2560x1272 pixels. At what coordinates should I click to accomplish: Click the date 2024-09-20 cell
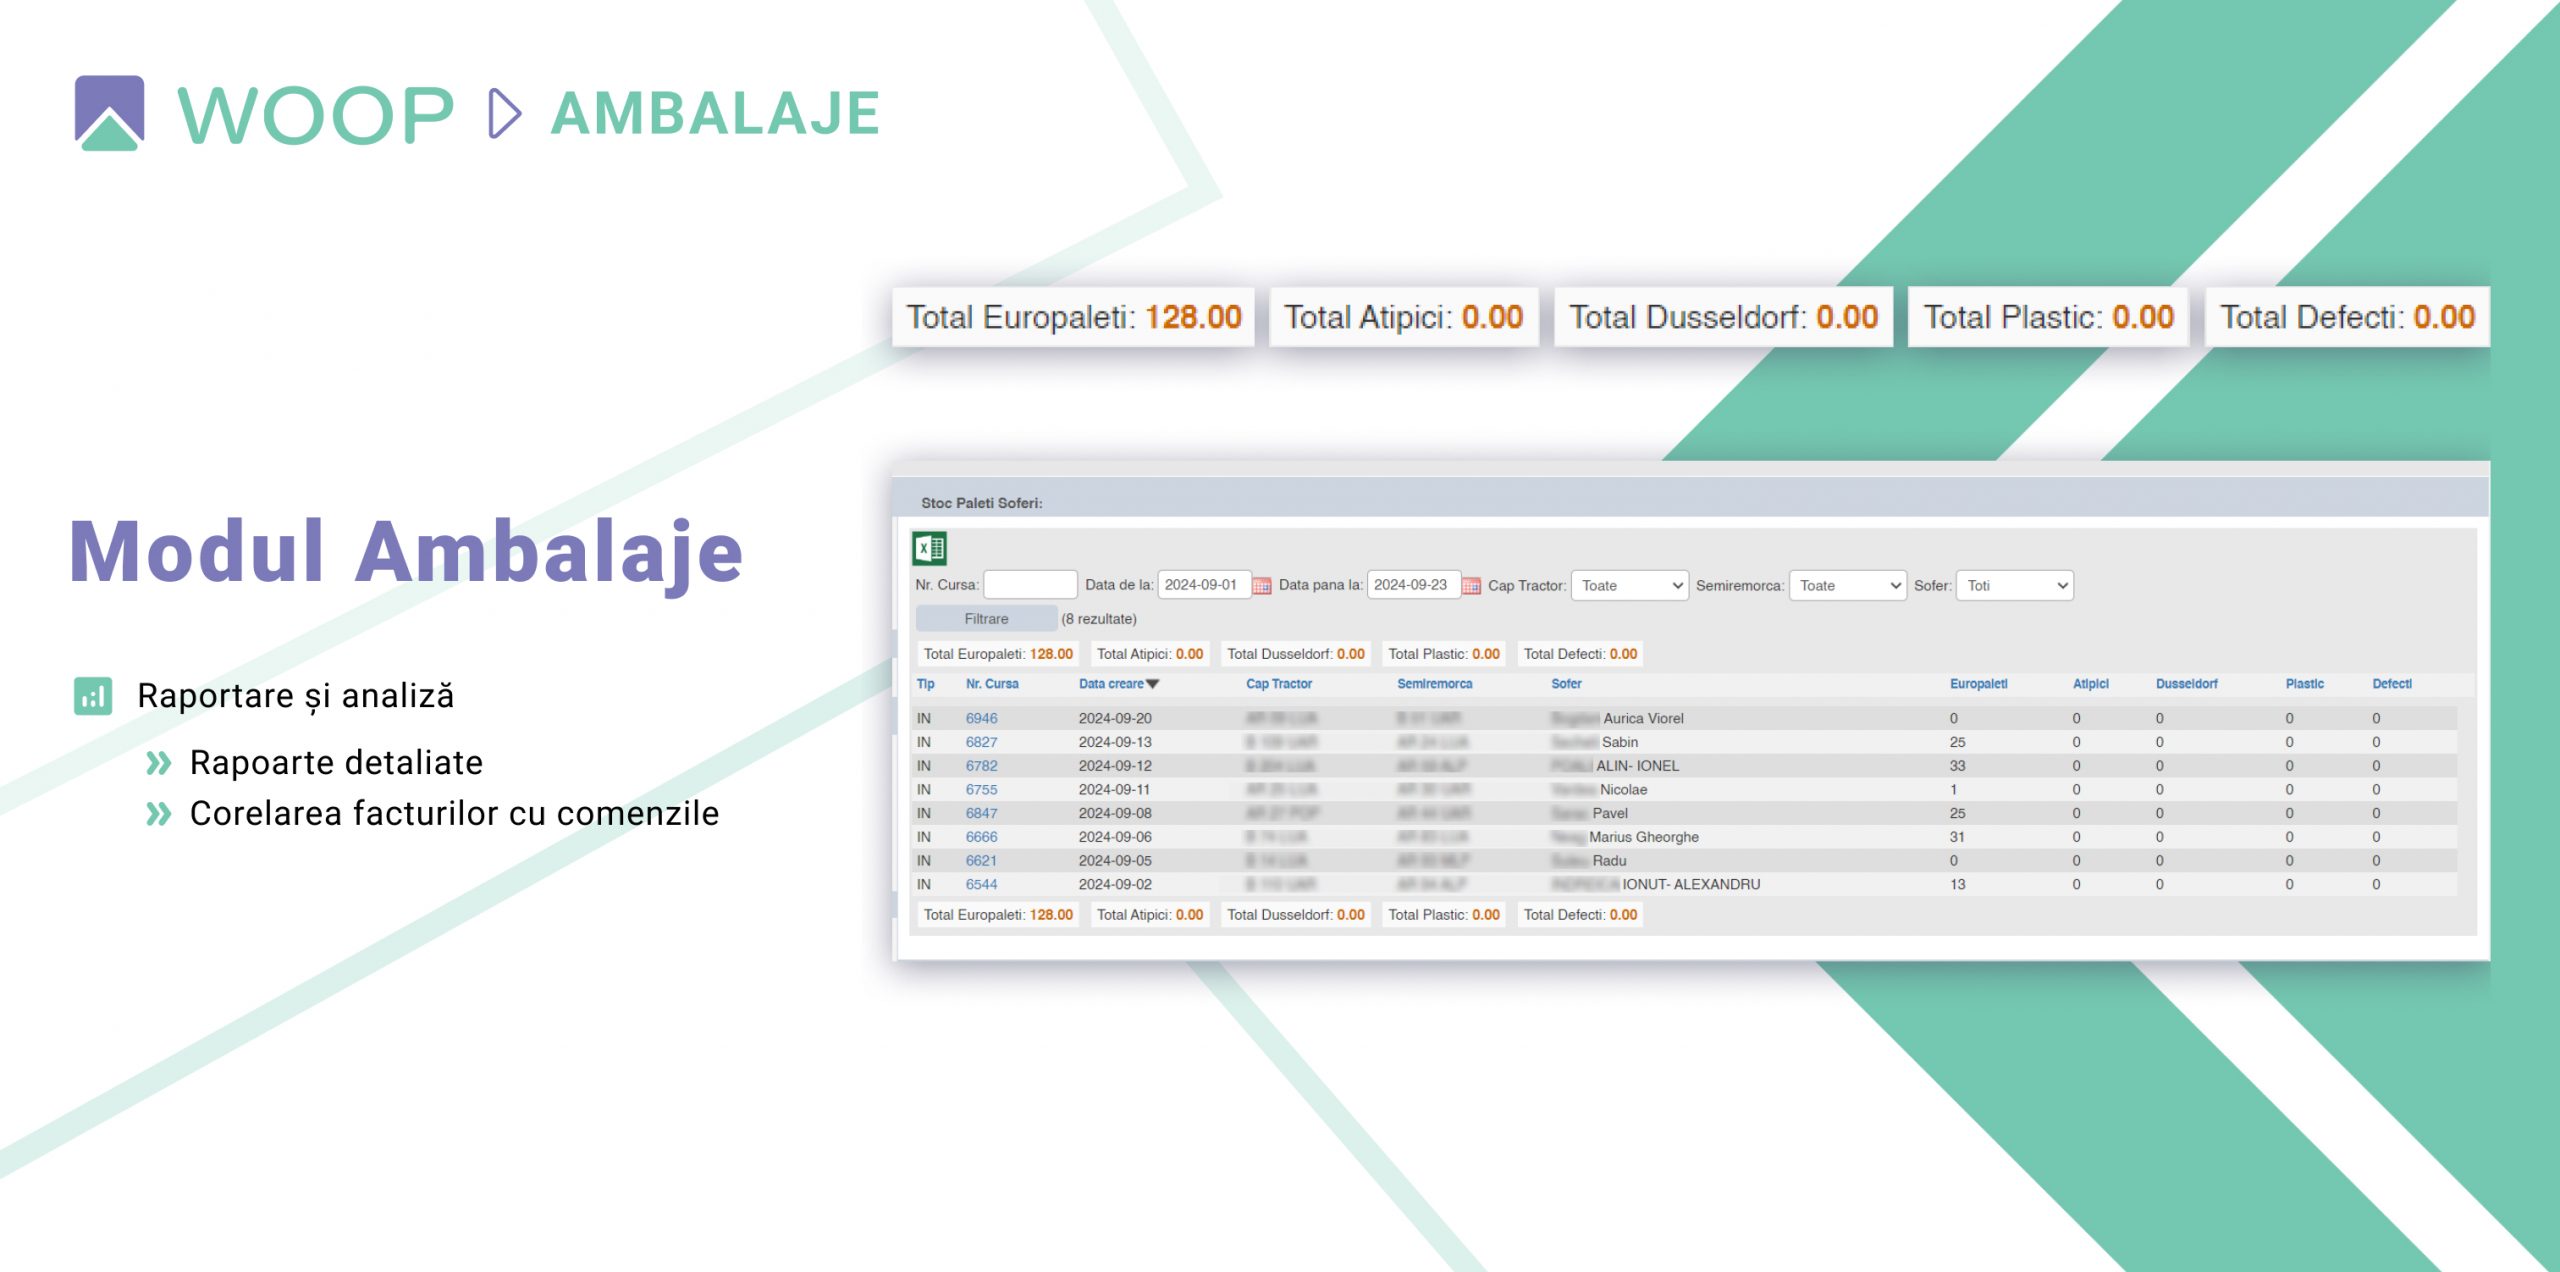coord(1115,718)
